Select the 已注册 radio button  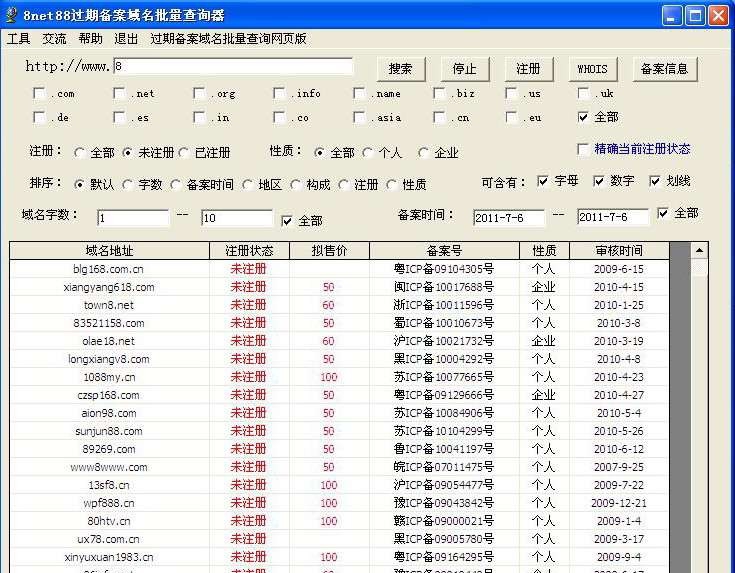coord(184,153)
